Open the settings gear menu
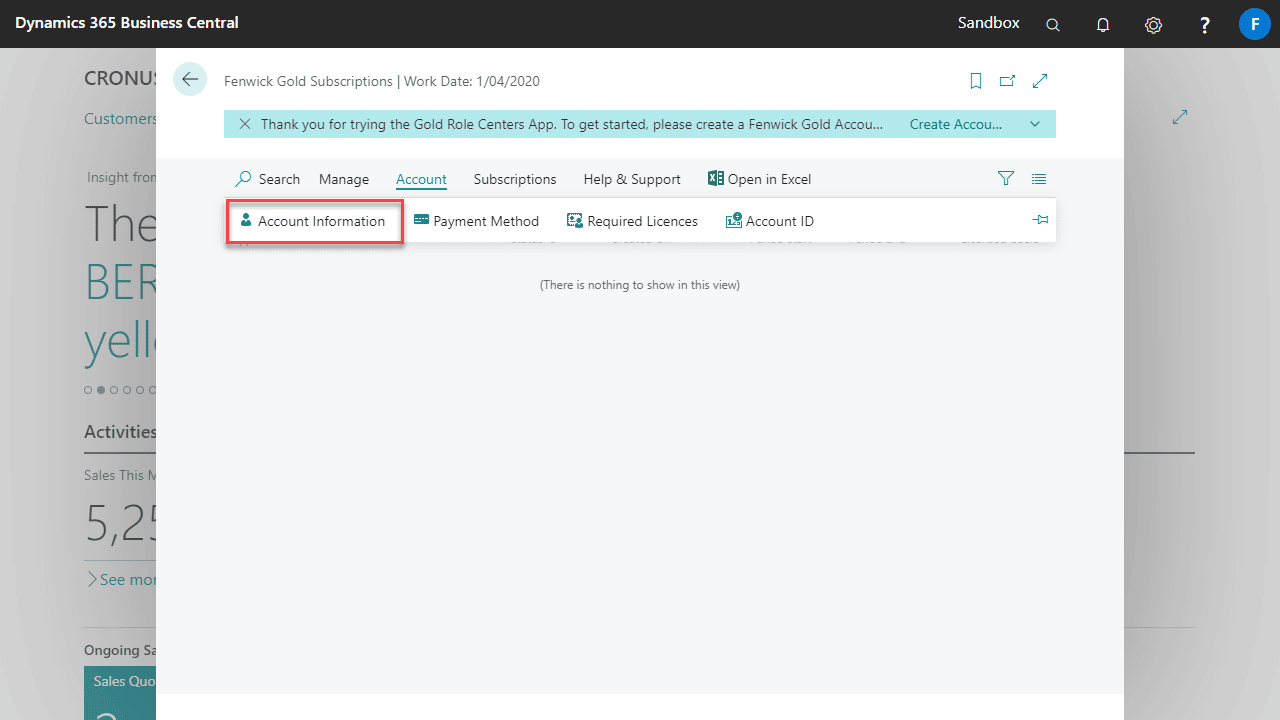The width and height of the screenshot is (1280, 720). (1153, 25)
